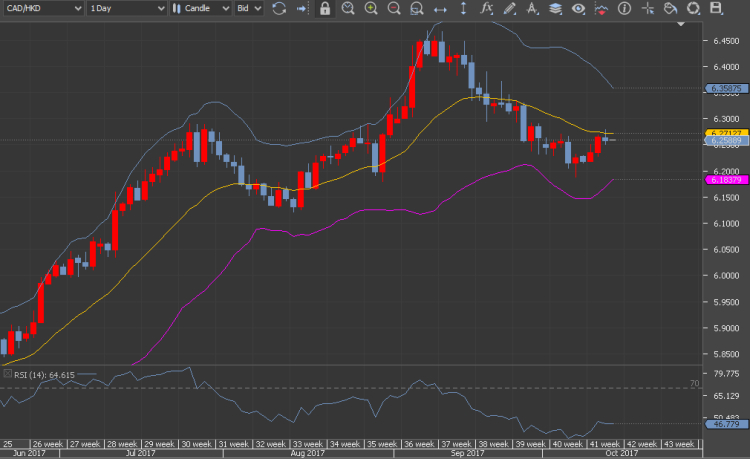
Task: Select the pencil drawing tool
Action: (509, 9)
